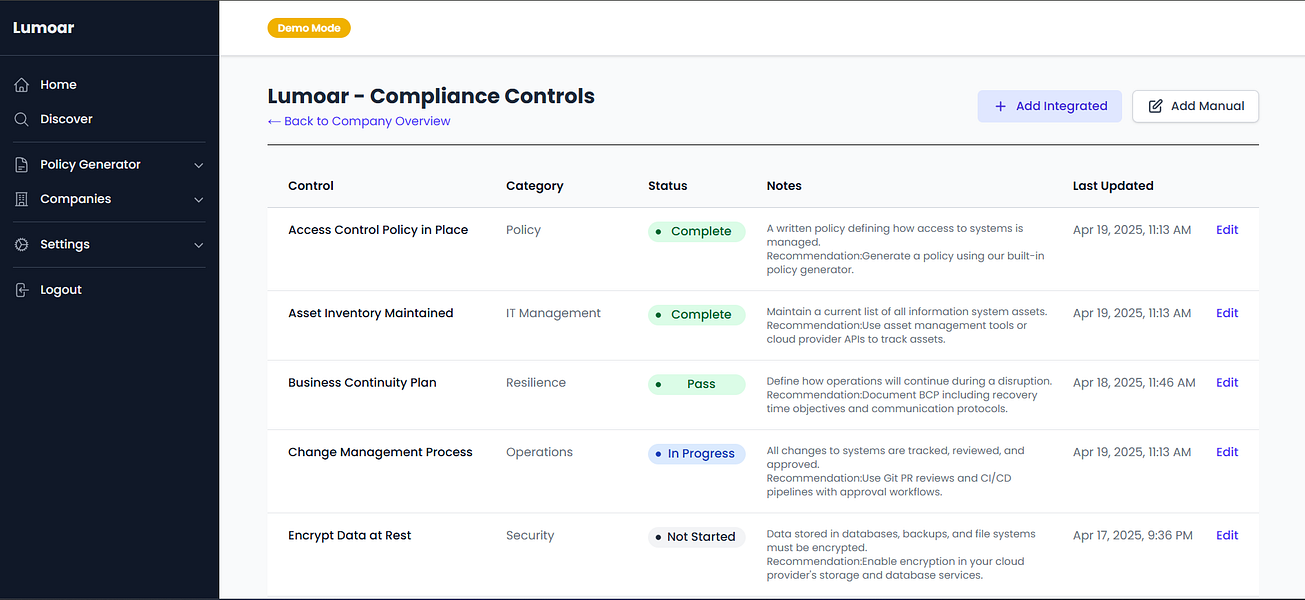This screenshot has height=600, width=1305.
Task: Click the Logout door icon
Action: [22, 290]
